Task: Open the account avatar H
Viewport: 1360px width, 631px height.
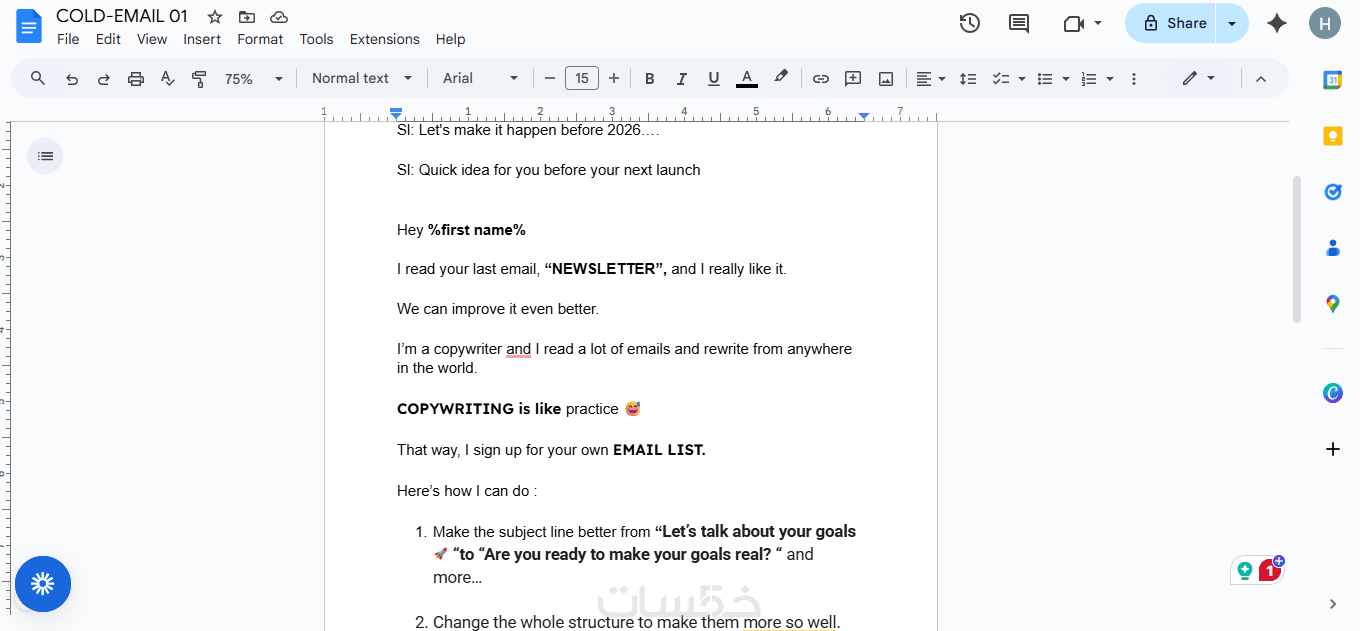Action: pyautogui.click(x=1325, y=23)
